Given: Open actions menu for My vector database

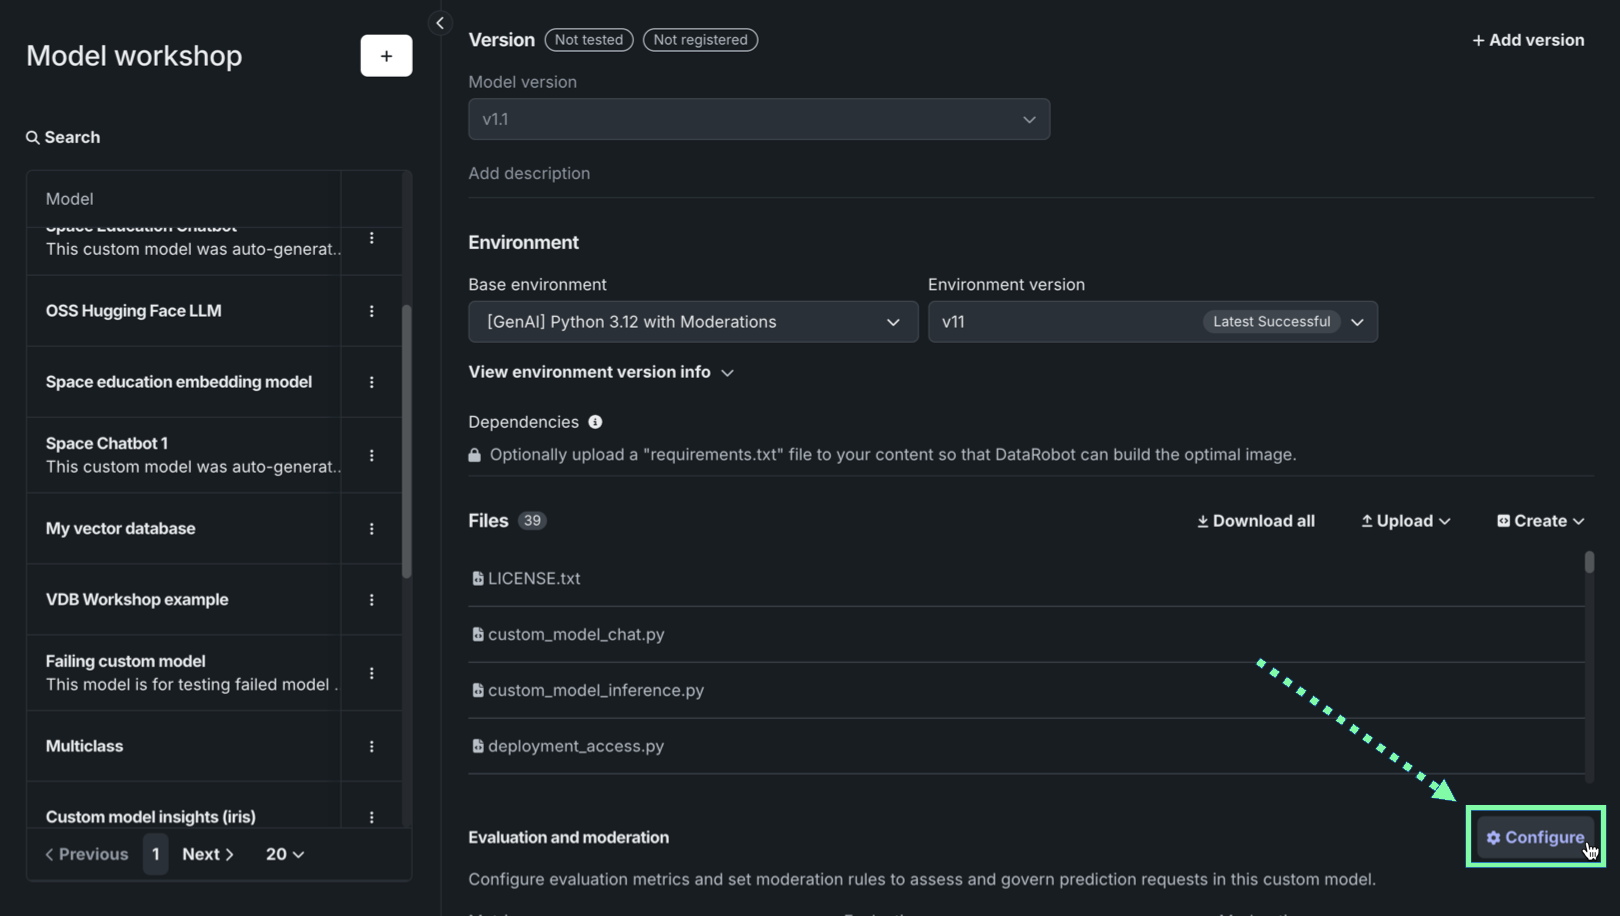Looking at the screenshot, I should pos(371,529).
